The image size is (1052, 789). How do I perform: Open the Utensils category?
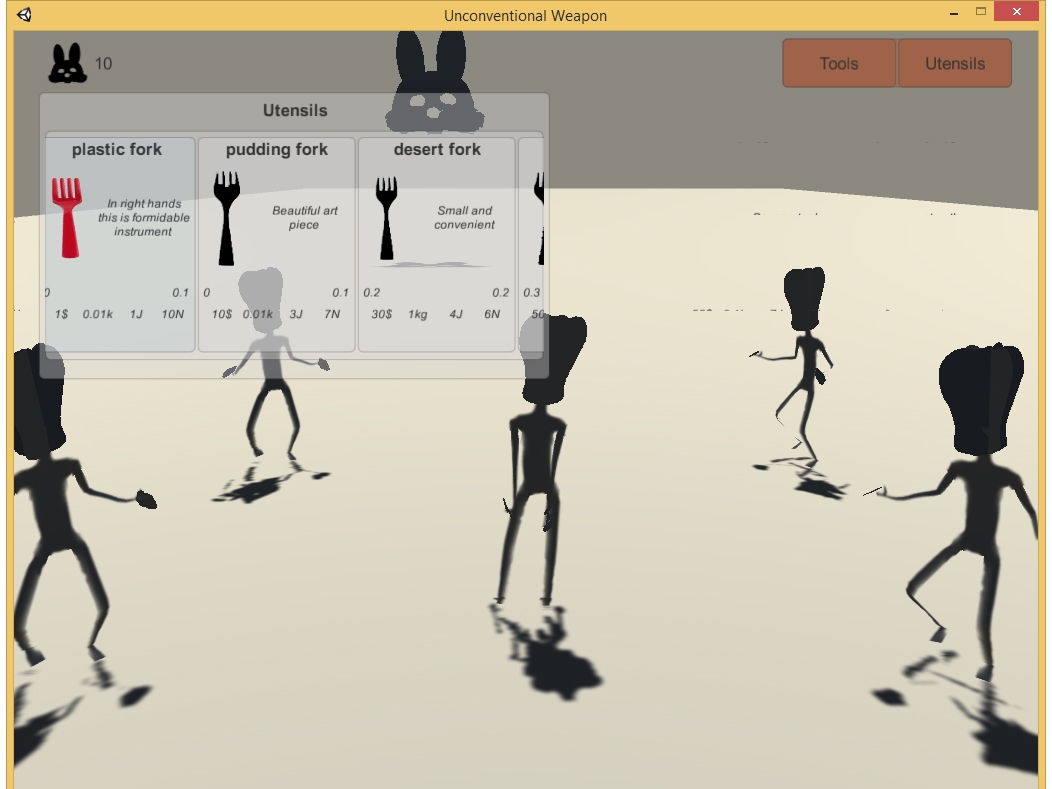click(955, 63)
